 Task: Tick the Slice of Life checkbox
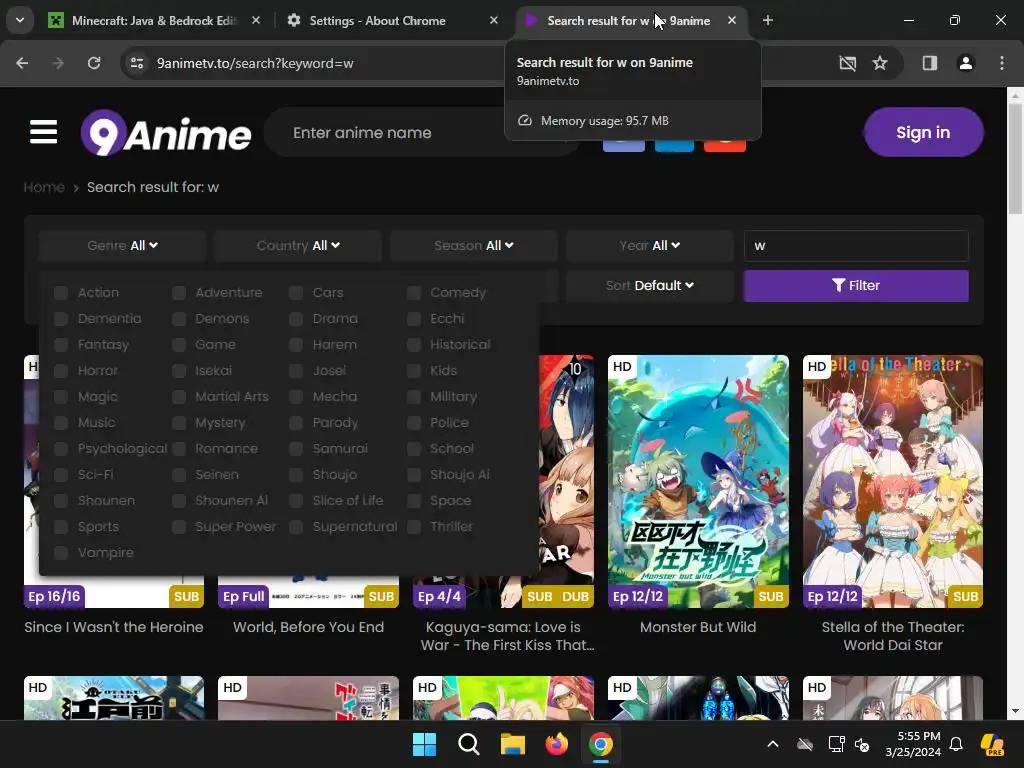[x=296, y=501]
